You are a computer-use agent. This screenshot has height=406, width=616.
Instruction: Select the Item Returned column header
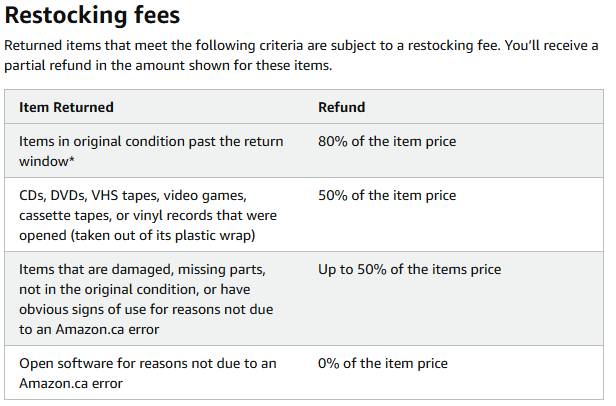click(66, 107)
